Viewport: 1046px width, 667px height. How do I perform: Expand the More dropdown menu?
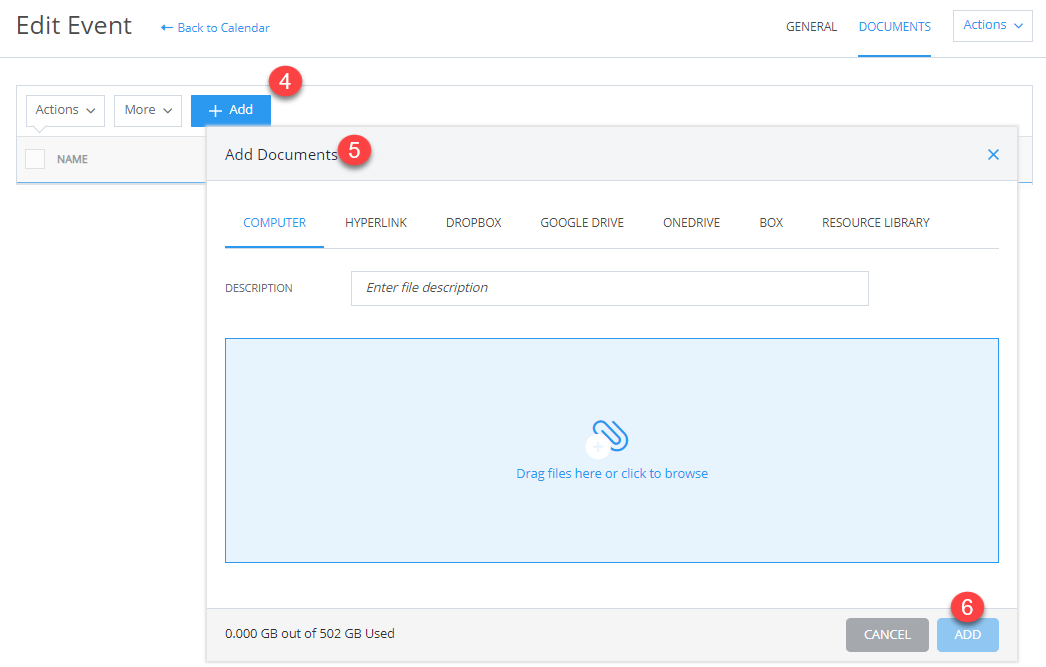(148, 110)
